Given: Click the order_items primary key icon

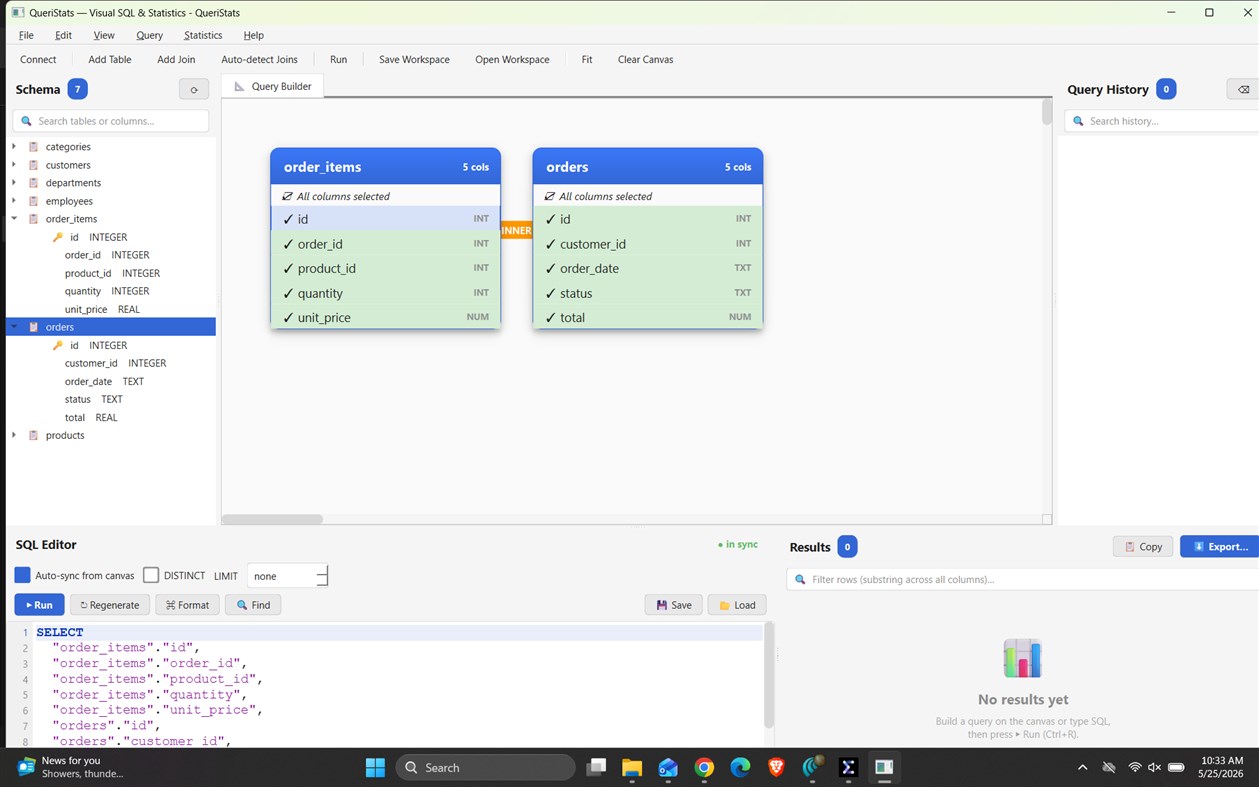Looking at the screenshot, I should pyautogui.click(x=58, y=237).
